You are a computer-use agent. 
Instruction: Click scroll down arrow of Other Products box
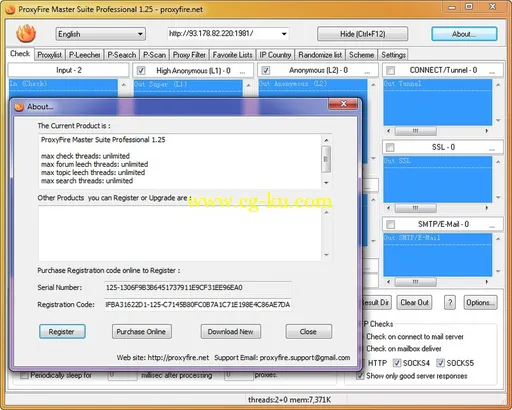(326, 255)
